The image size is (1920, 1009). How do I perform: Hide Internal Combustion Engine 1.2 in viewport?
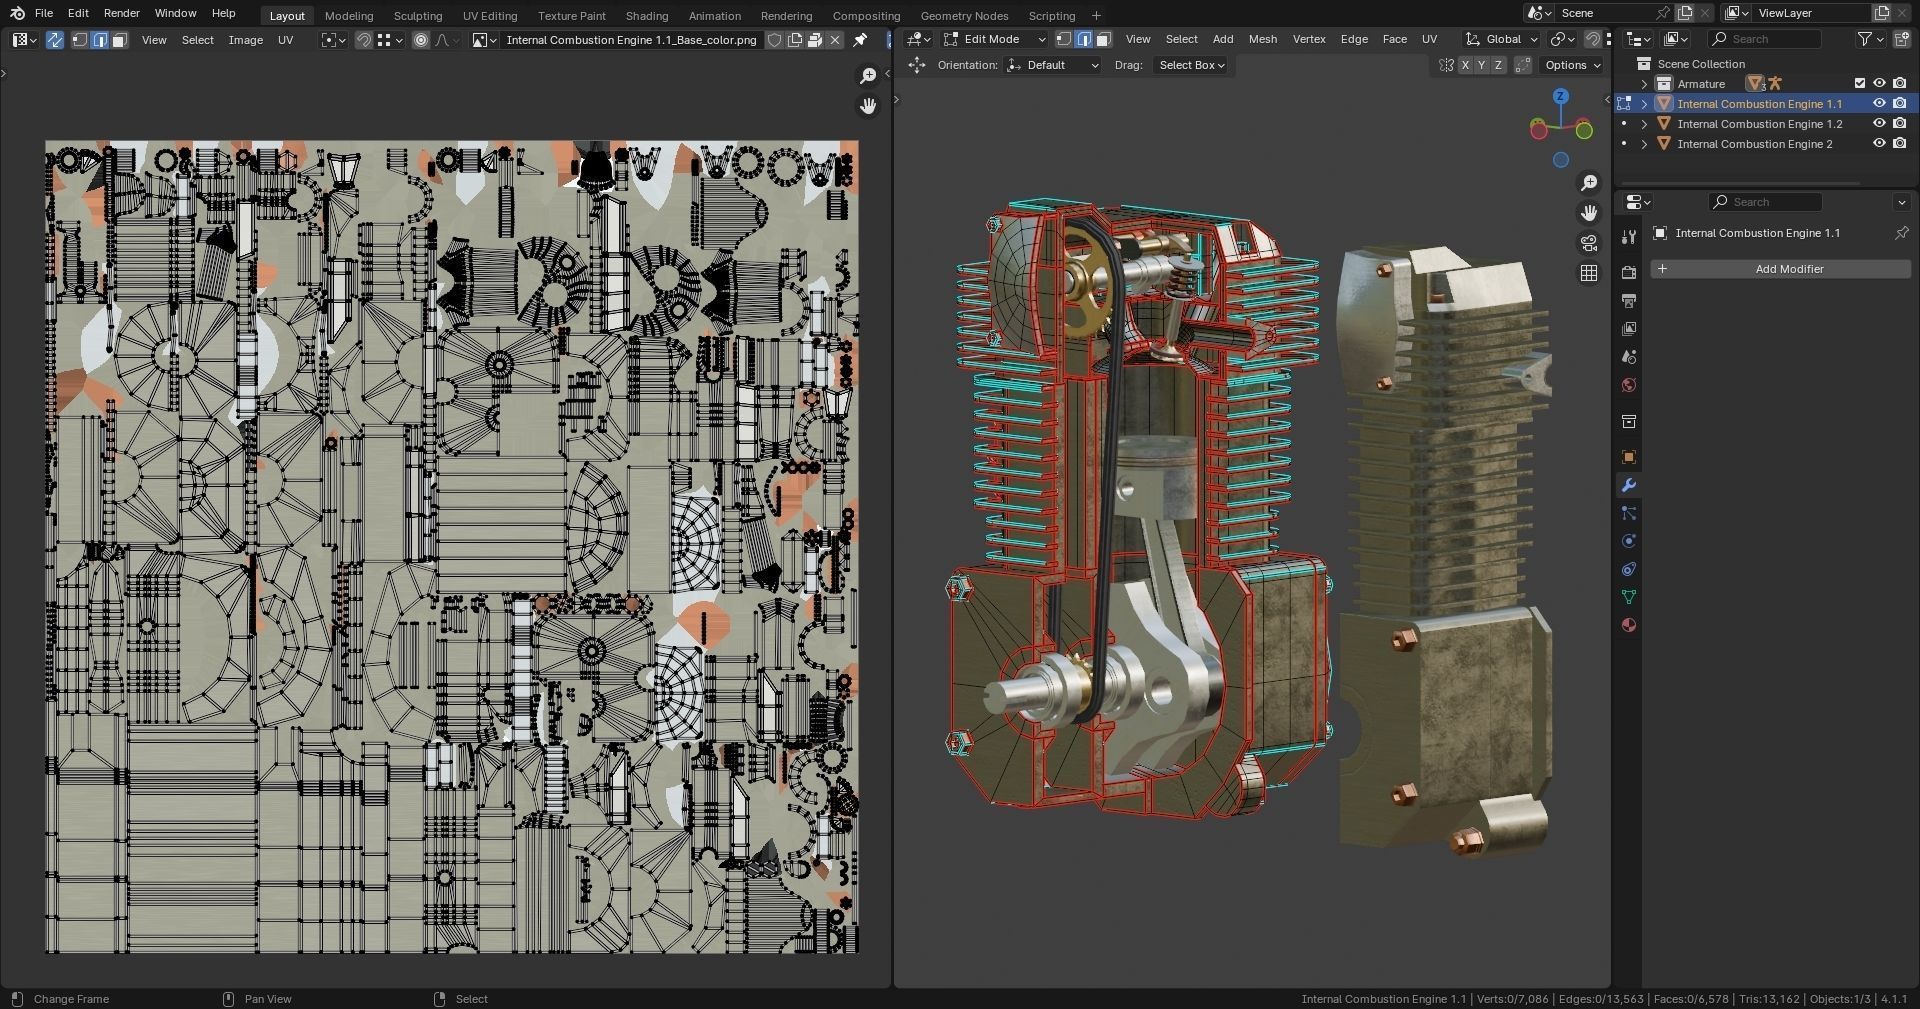tap(1879, 124)
